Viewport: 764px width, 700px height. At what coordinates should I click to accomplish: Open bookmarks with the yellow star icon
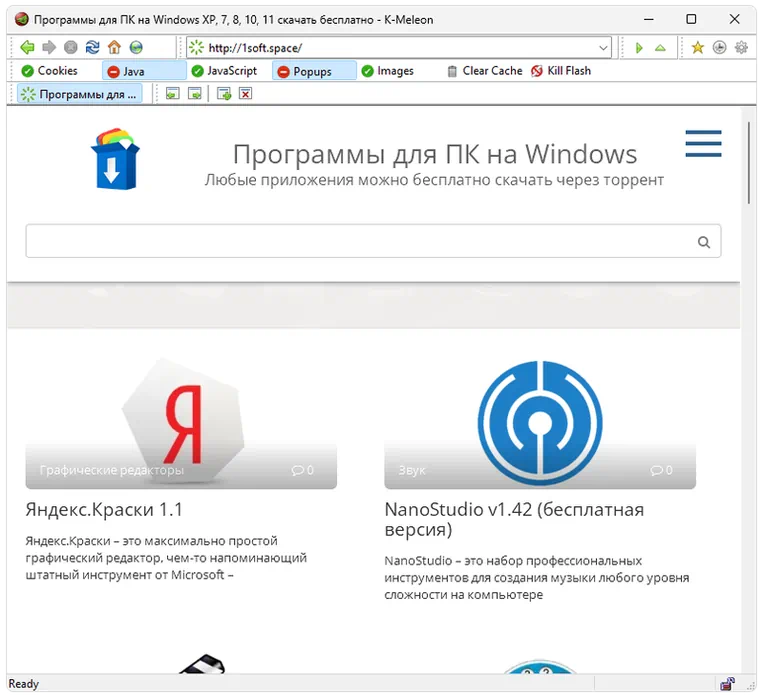coord(698,47)
